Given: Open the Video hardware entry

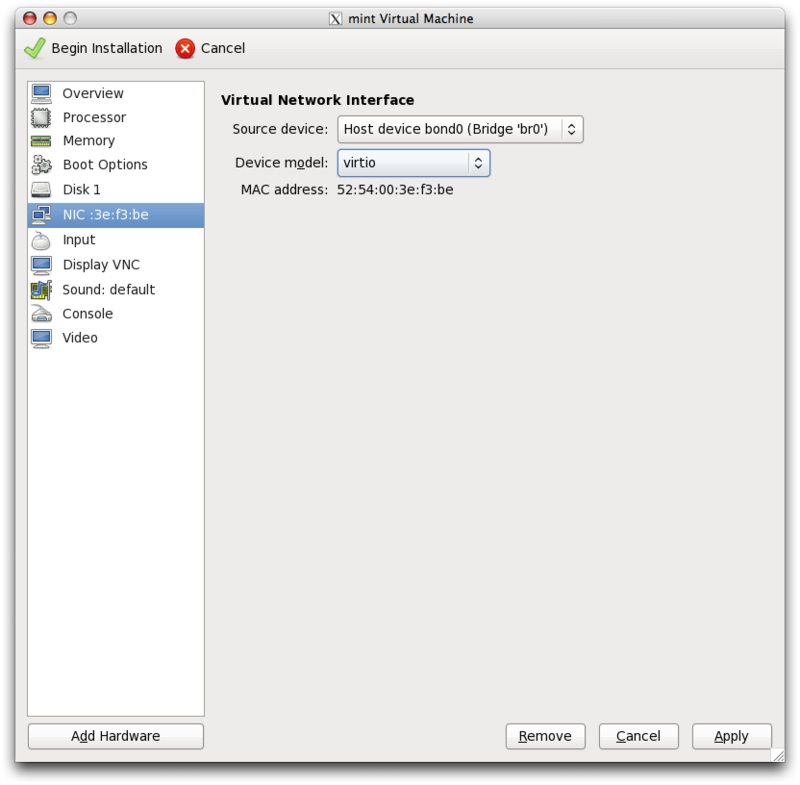Looking at the screenshot, I should tap(116, 338).
